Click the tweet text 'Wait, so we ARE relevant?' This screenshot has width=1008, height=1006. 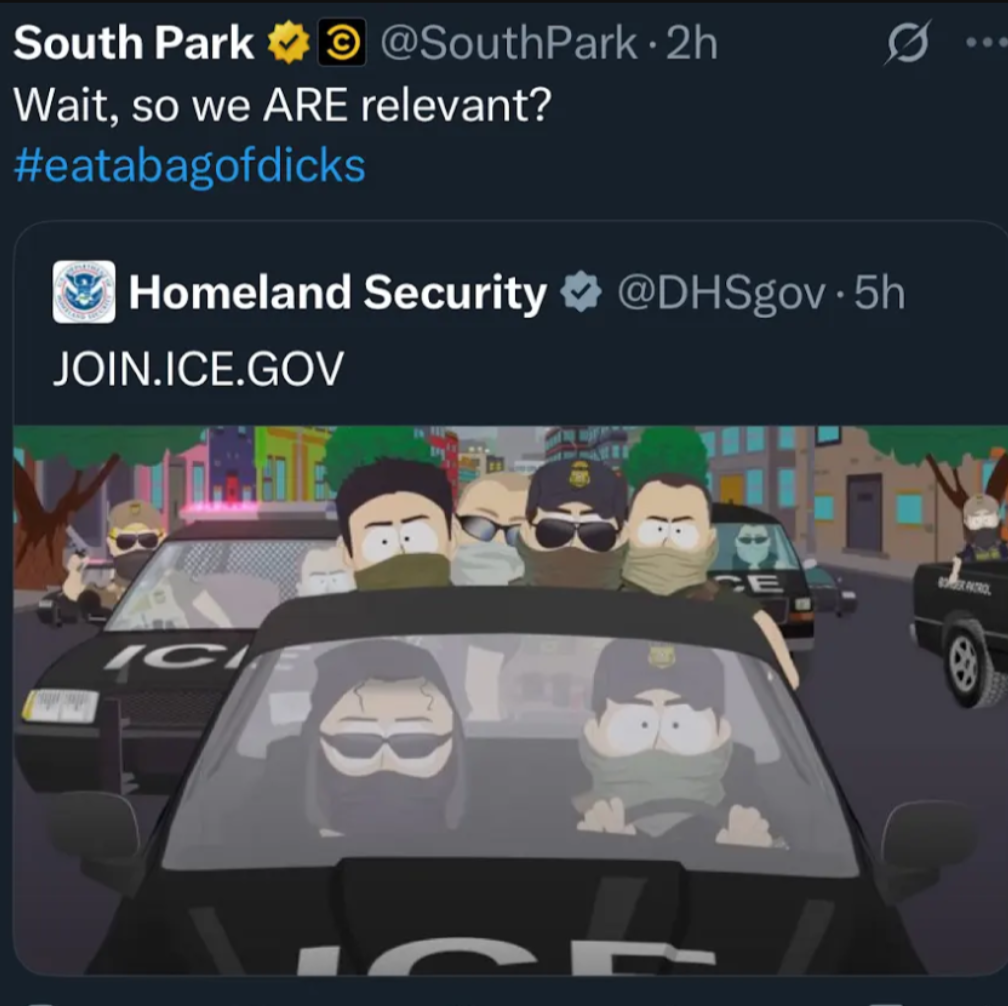(x=282, y=105)
